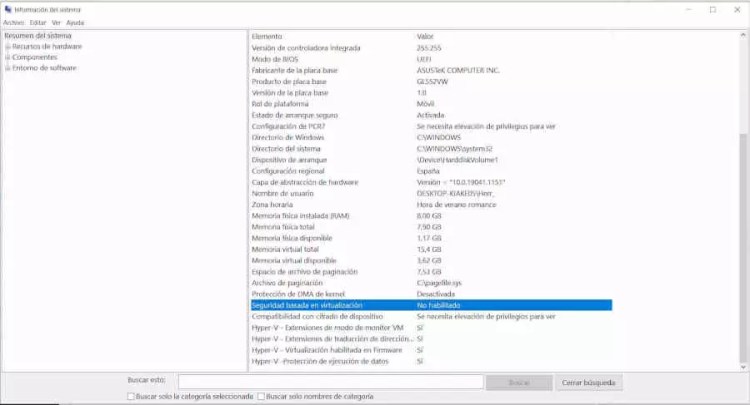
Task: Expand Entorno de software node
Action: click(x=8, y=68)
